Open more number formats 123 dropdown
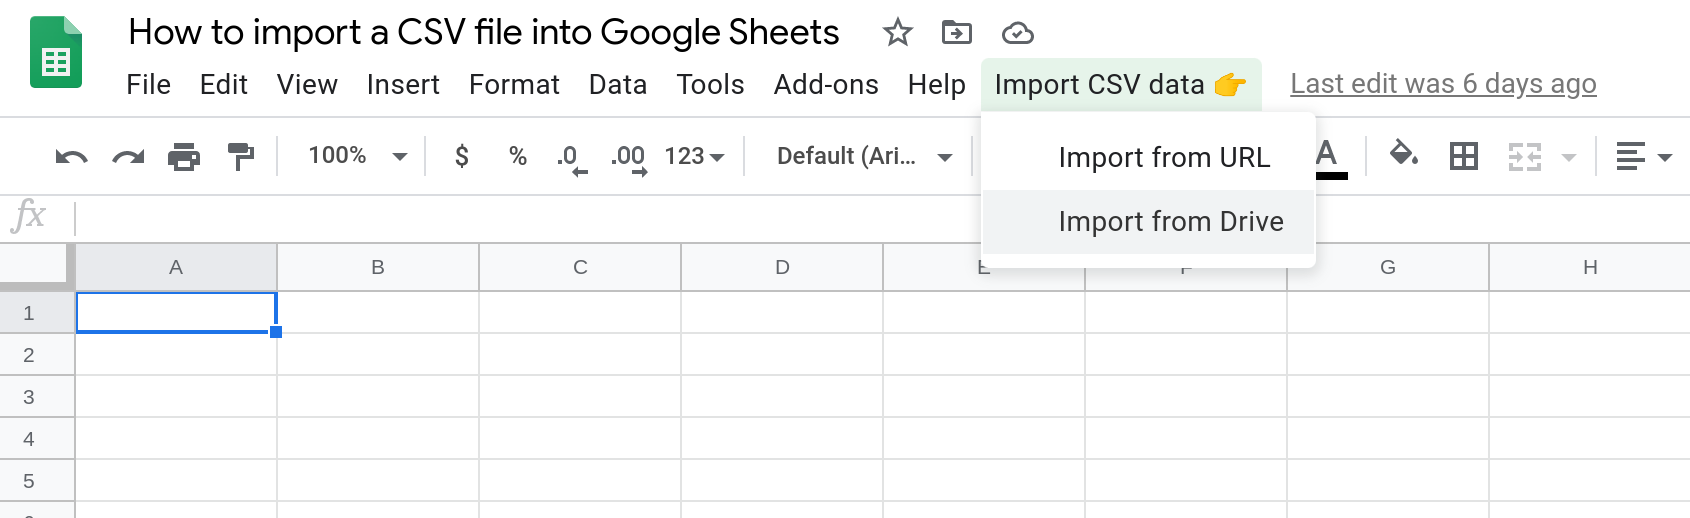Screen dimensions: 1690x518 pyautogui.click(x=694, y=156)
